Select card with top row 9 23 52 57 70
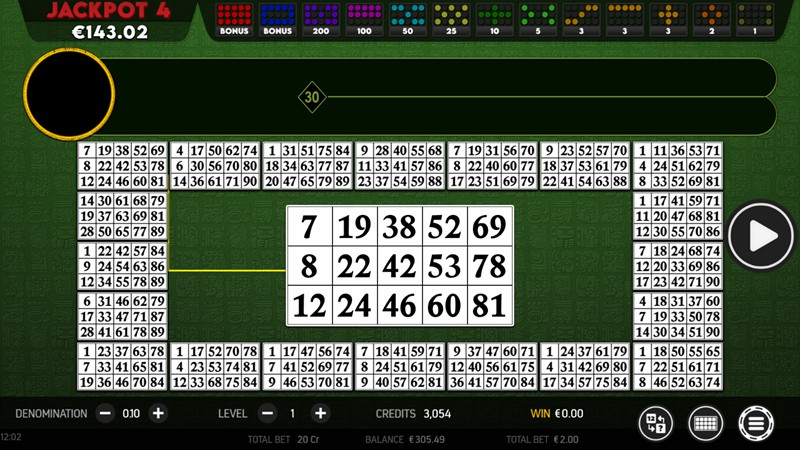Screen dimensions: 800x450 tap(585, 166)
